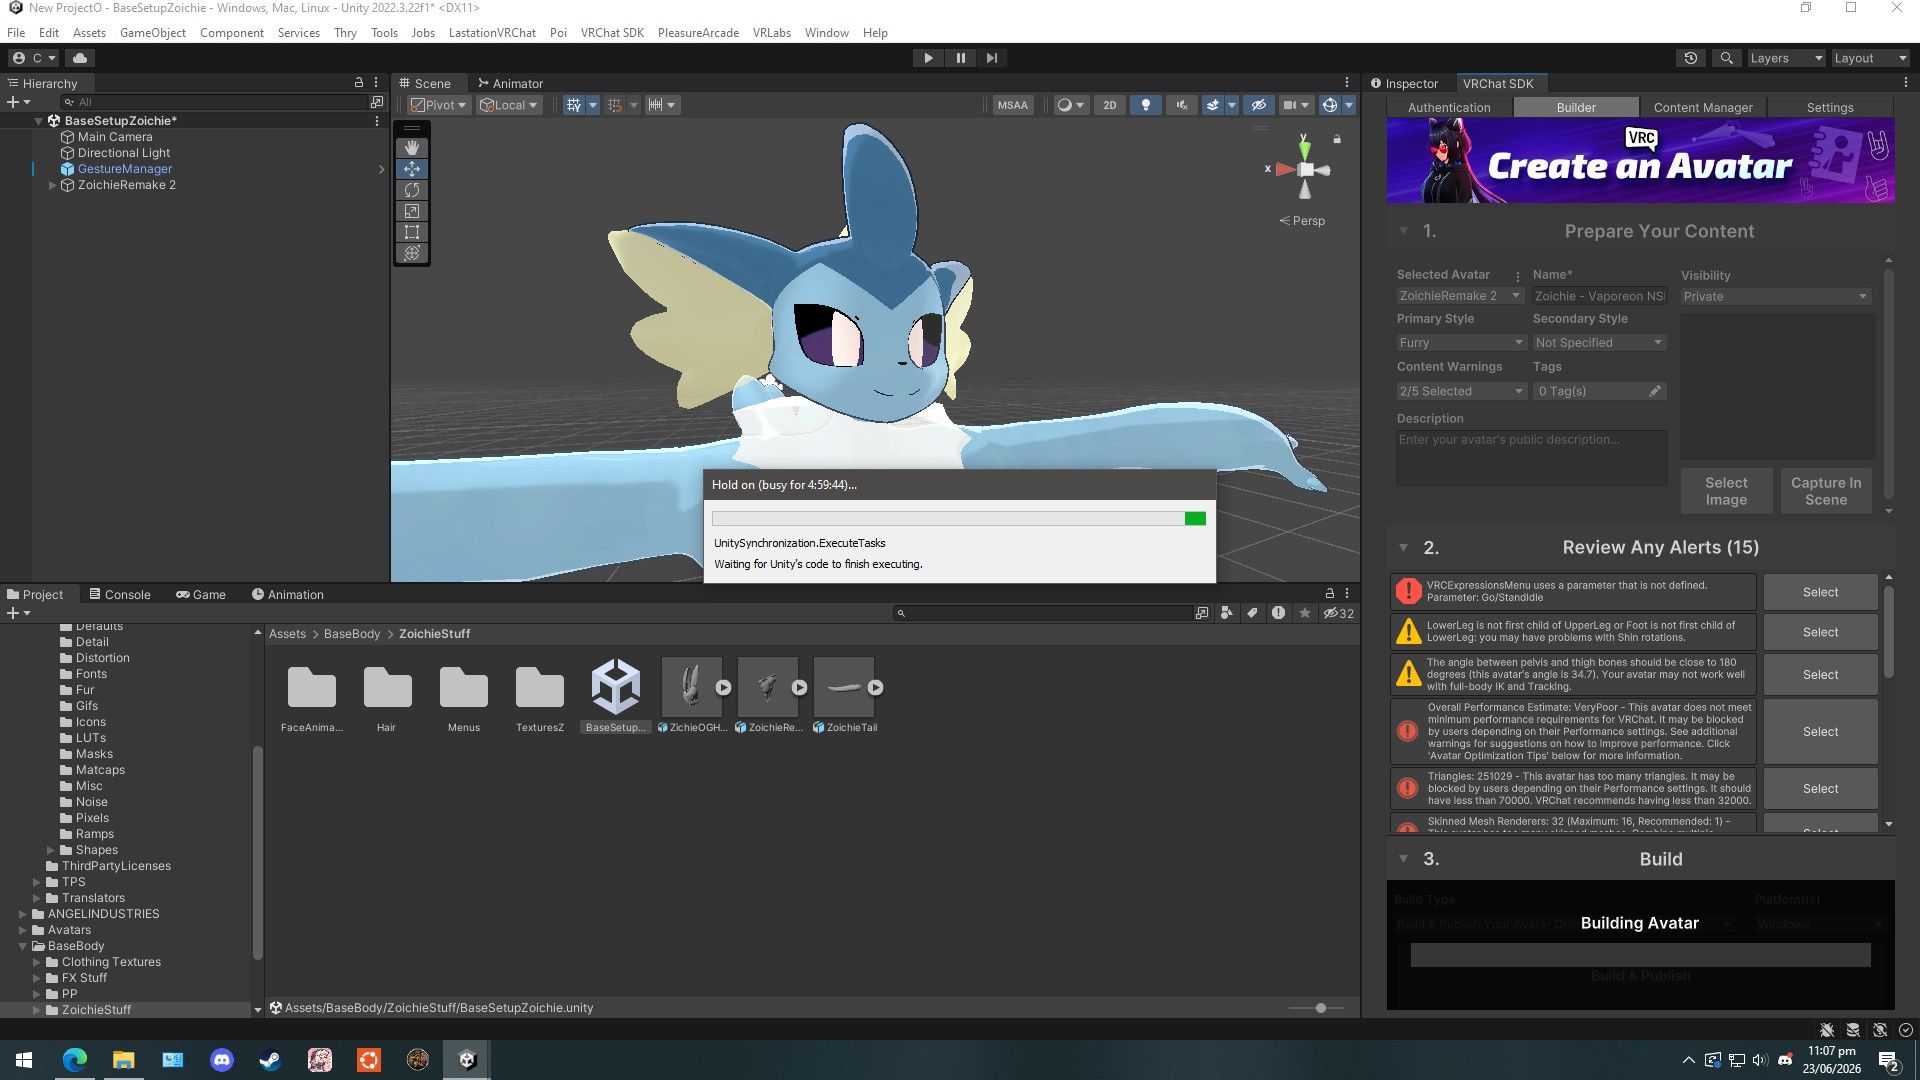Switch to the Animator tab
The width and height of the screenshot is (1920, 1080).
[510, 83]
